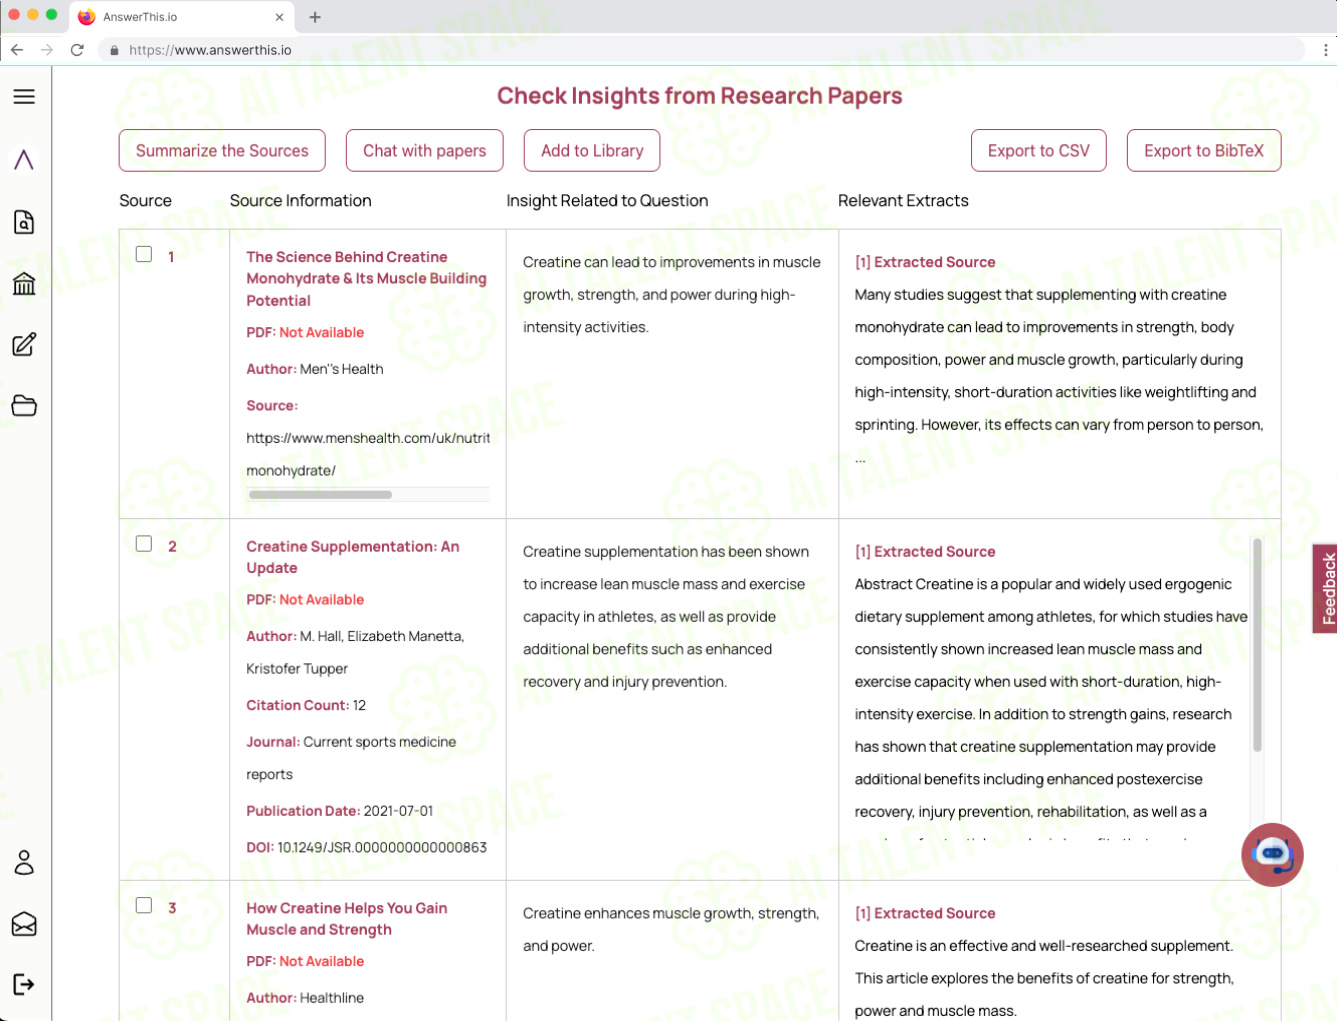Click the 'Citation Count: 12' text
1337x1021 pixels.
[306, 705]
